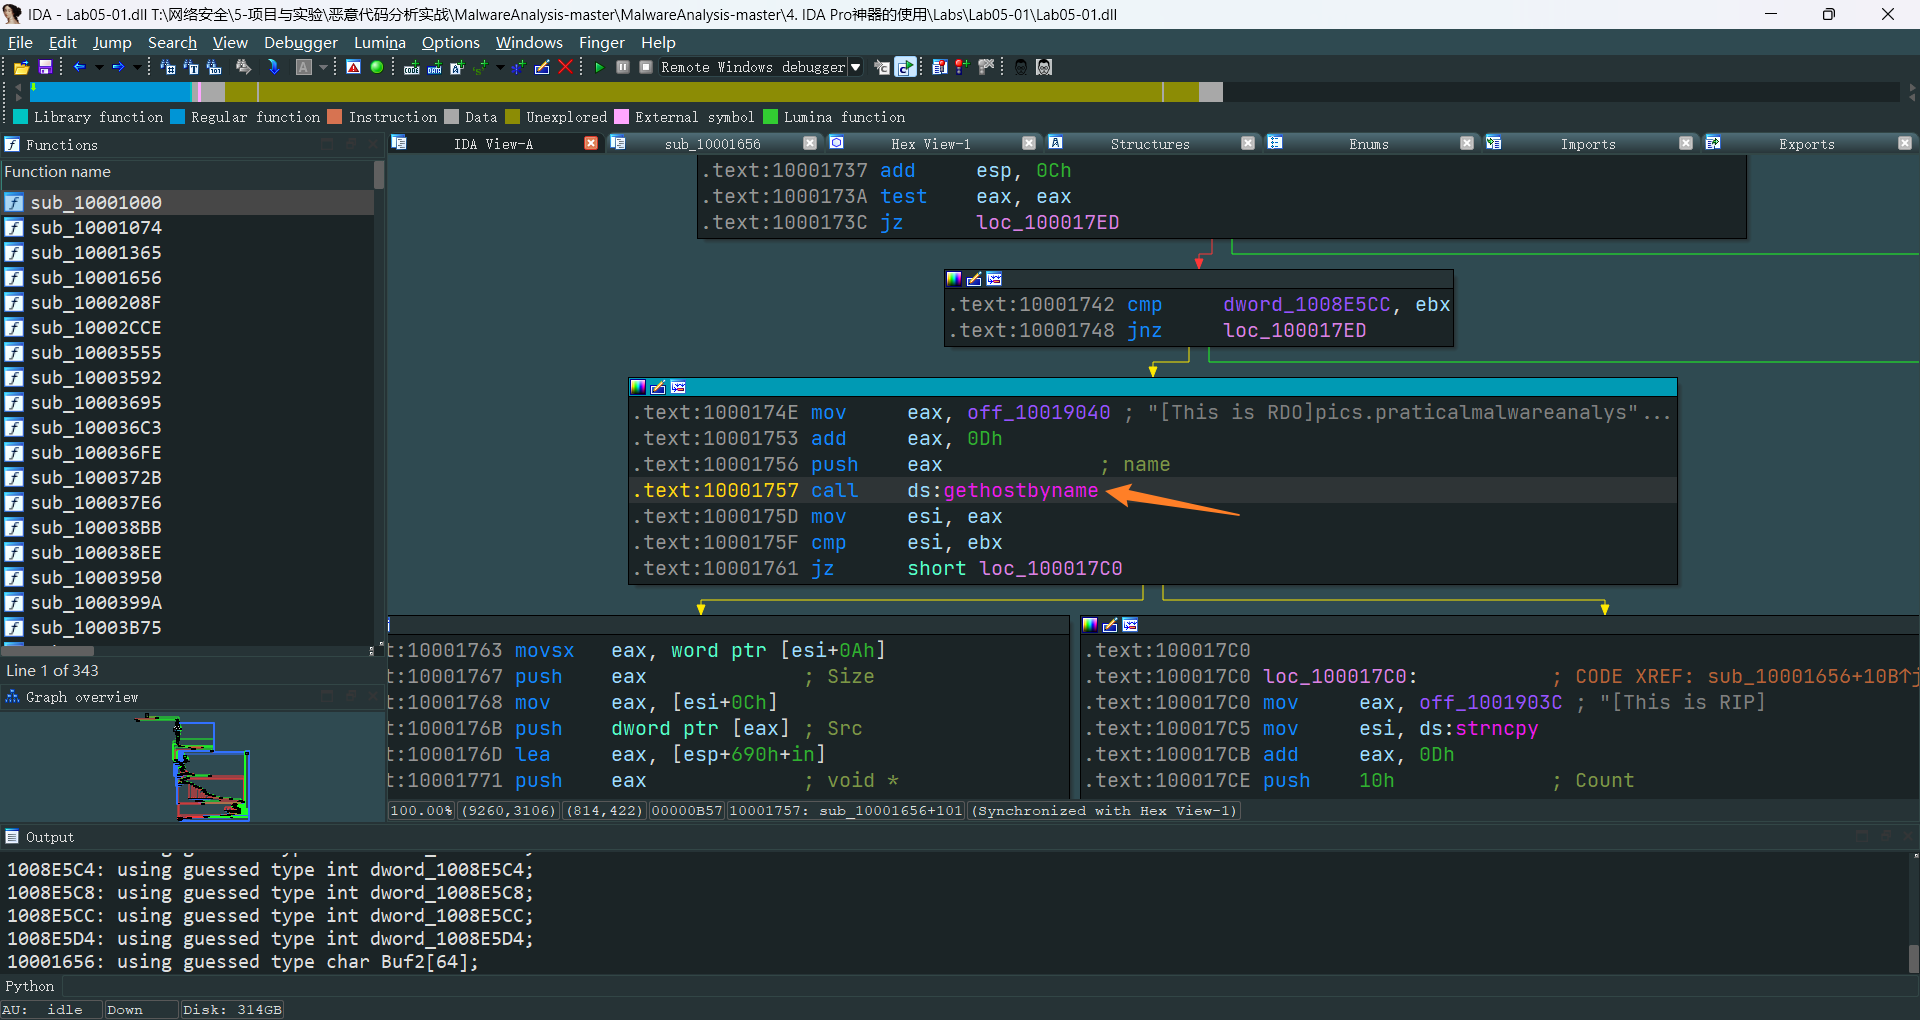Click off_10019040 operand in the mov line
The width and height of the screenshot is (1920, 1020).
click(x=1038, y=413)
